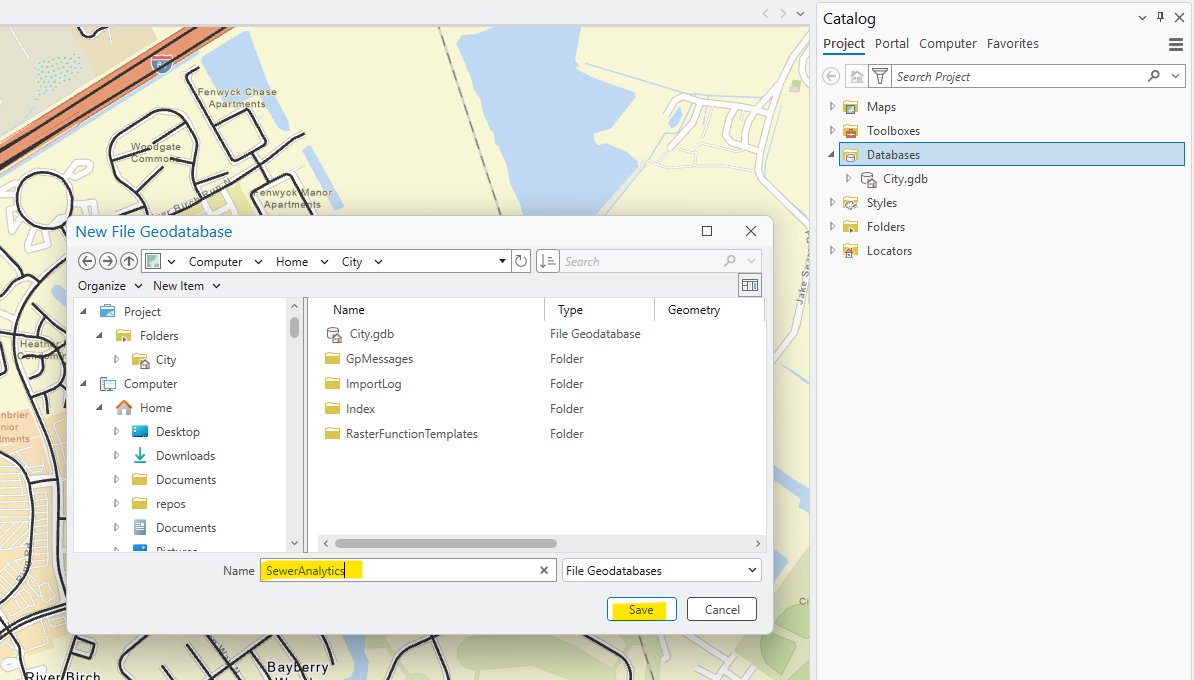The width and height of the screenshot is (1194, 680).
Task: Switch to the Portal tab in Catalog
Action: point(892,43)
